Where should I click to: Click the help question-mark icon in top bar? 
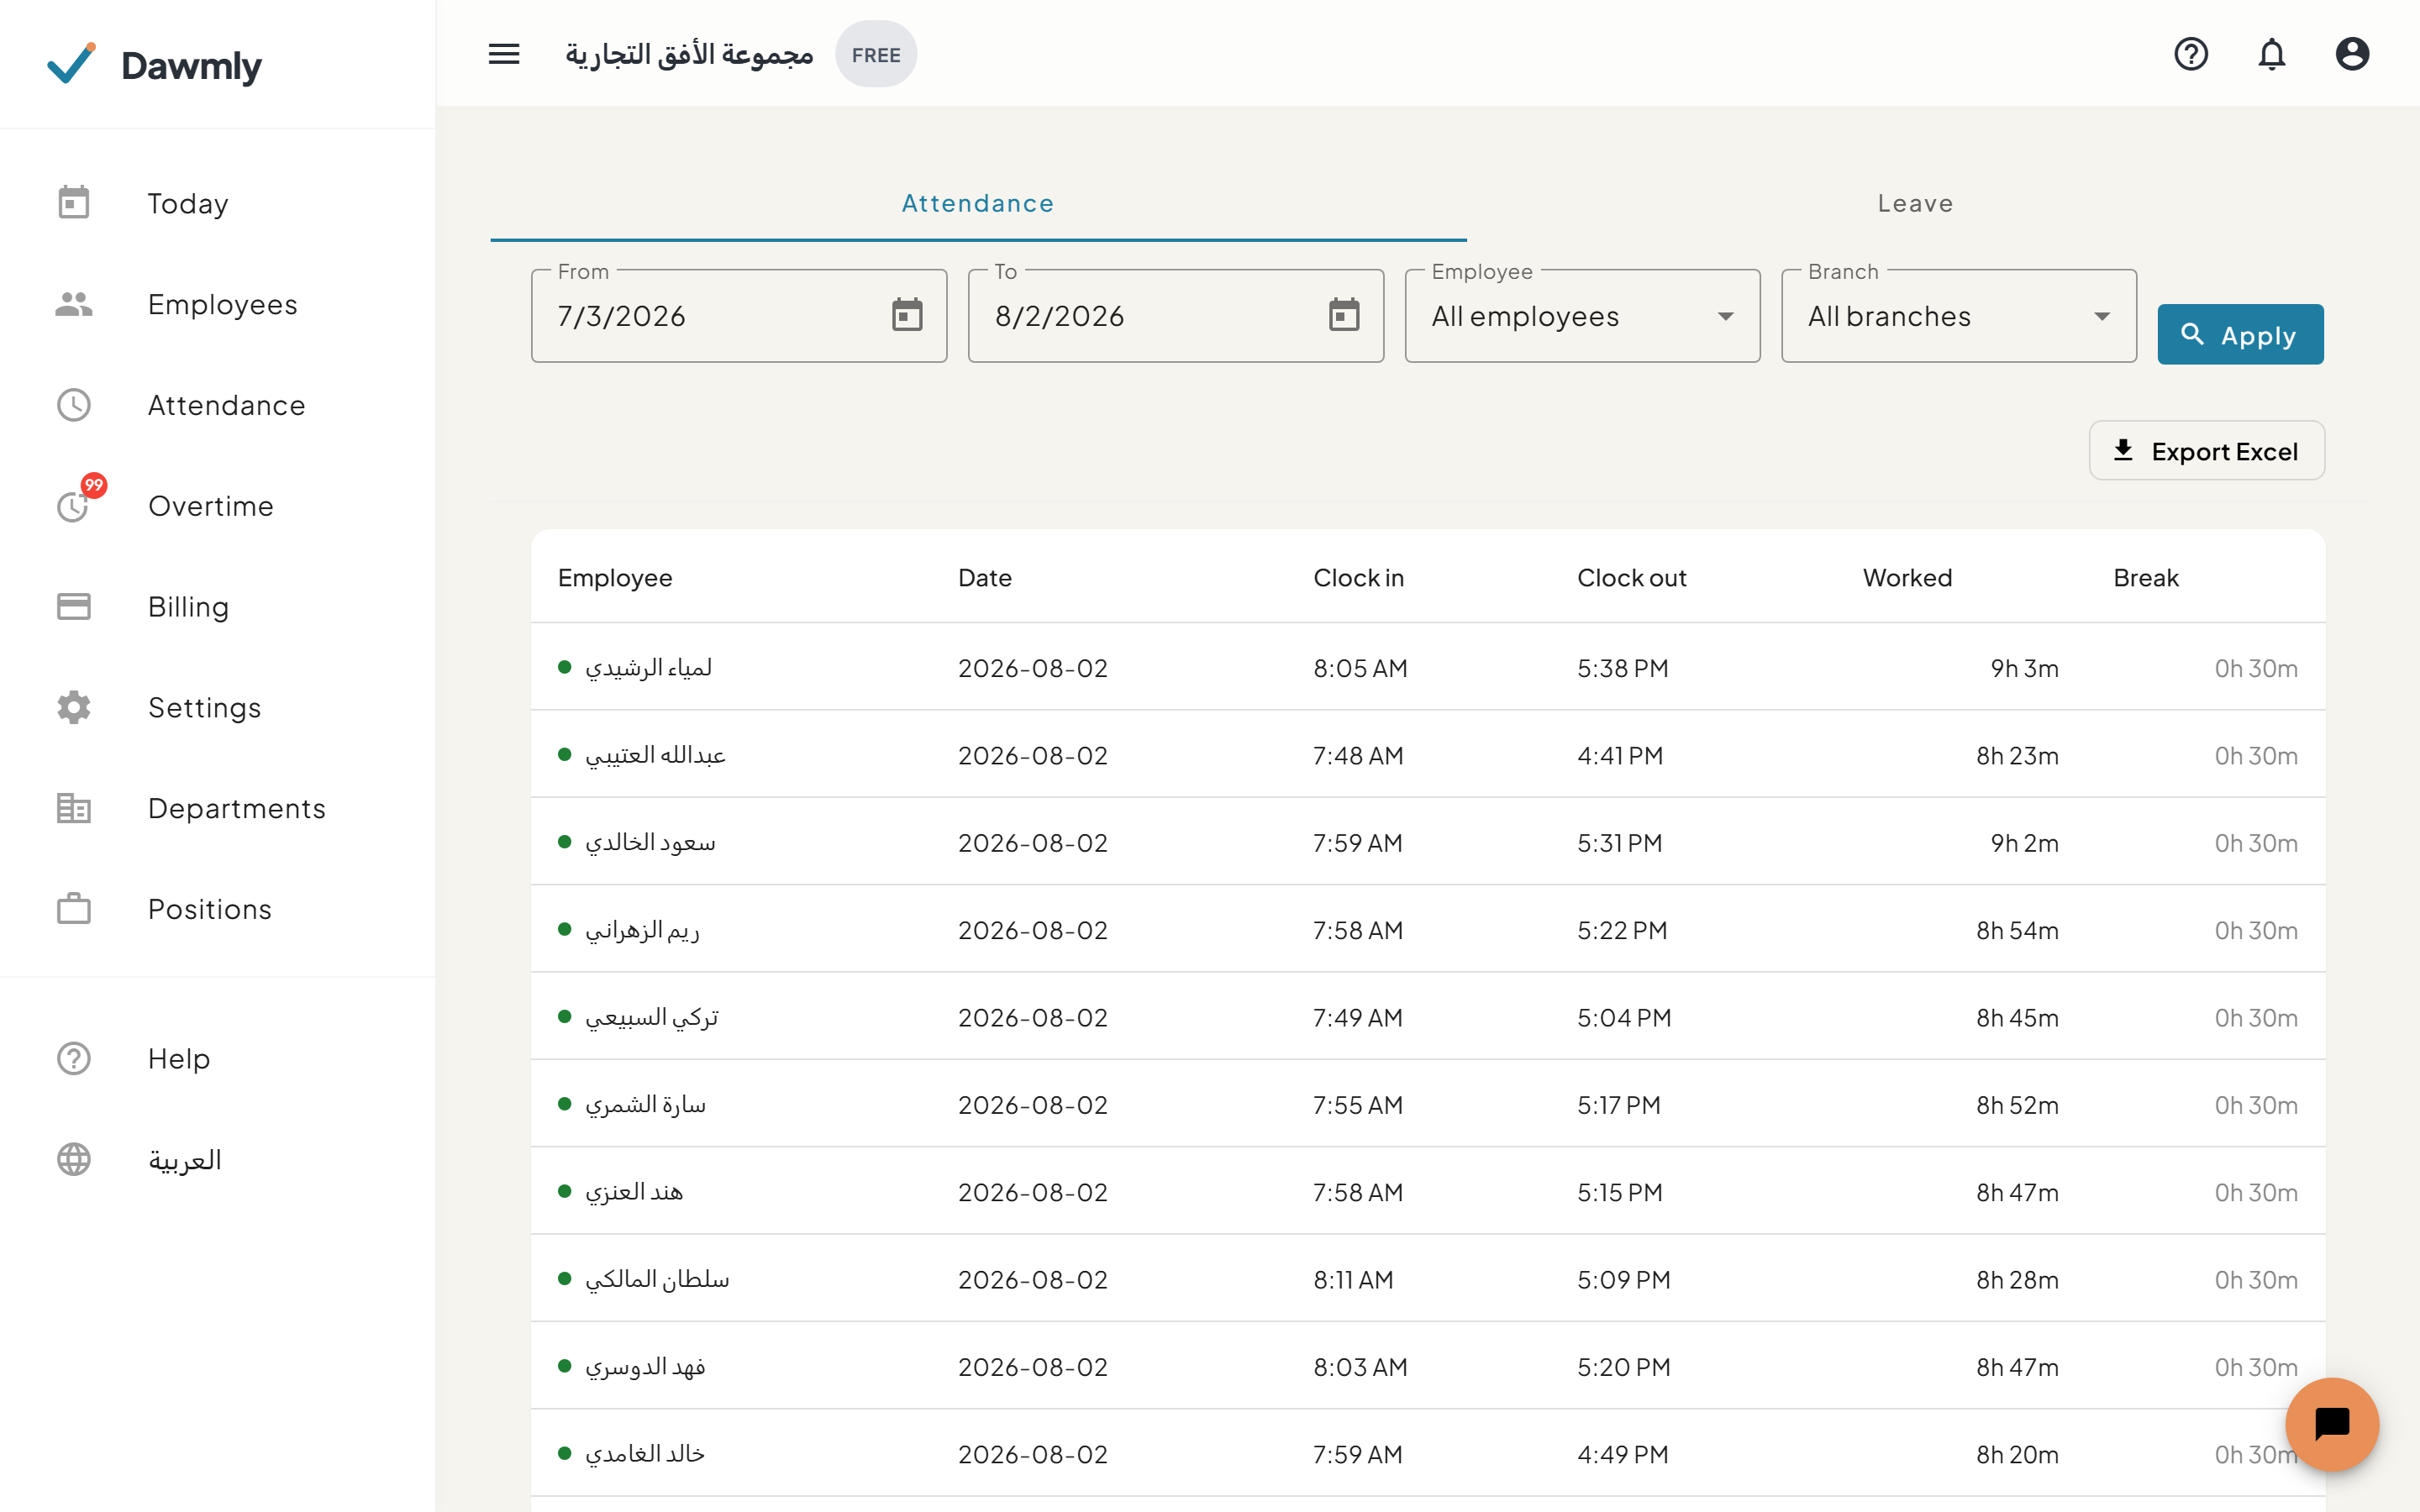pos(2191,54)
